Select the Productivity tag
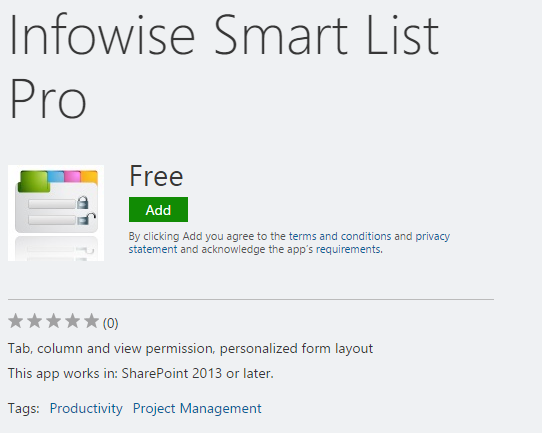Image resolution: width=542 pixels, height=433 pixels. point(86,408)
